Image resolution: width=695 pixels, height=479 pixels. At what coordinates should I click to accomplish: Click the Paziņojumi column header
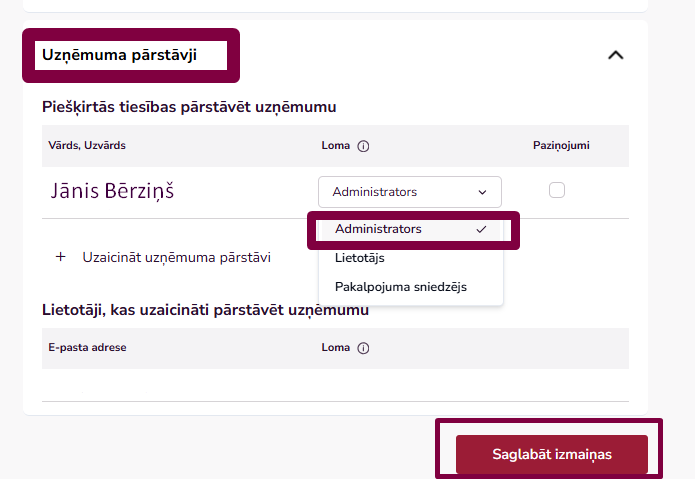point(561,146)
